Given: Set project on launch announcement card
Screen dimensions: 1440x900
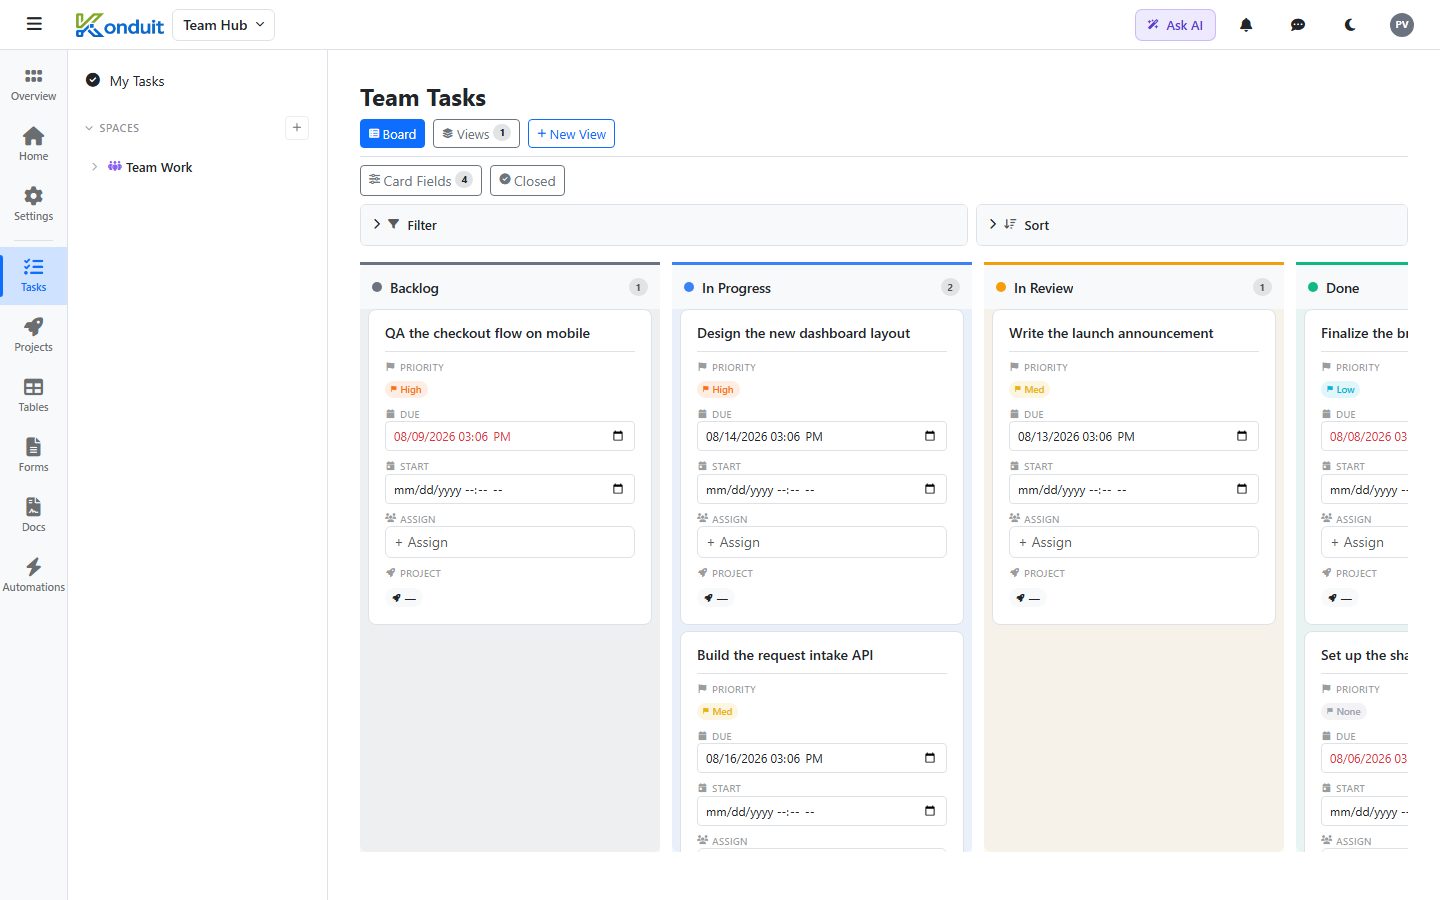Looking at the screenshot, I should coord(1028,598).
